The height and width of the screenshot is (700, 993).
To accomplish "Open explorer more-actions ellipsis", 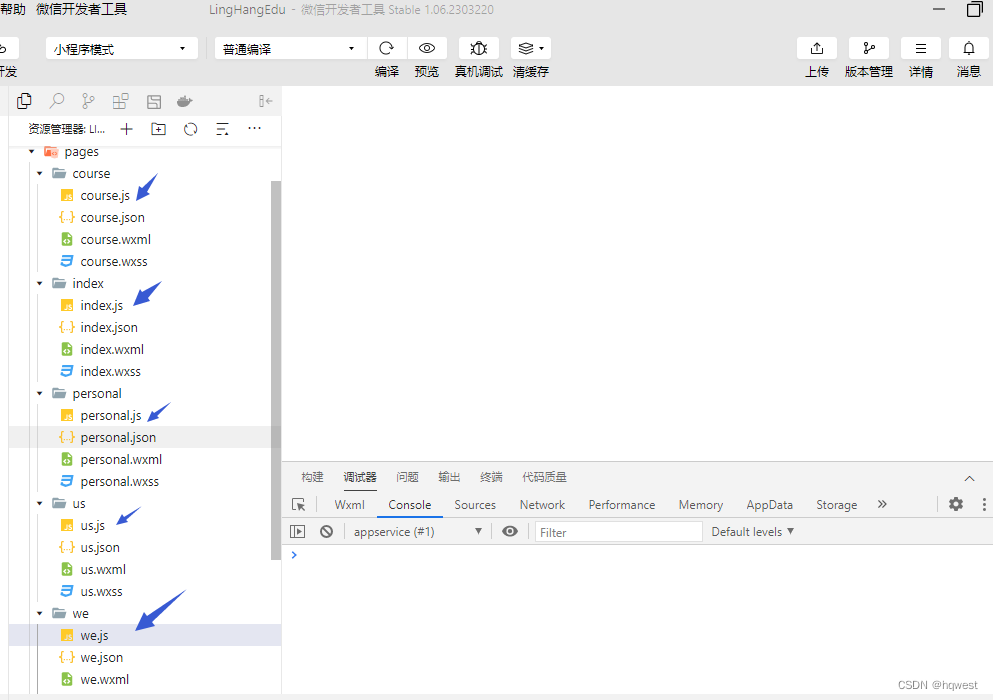I will [x=255, y=129].
